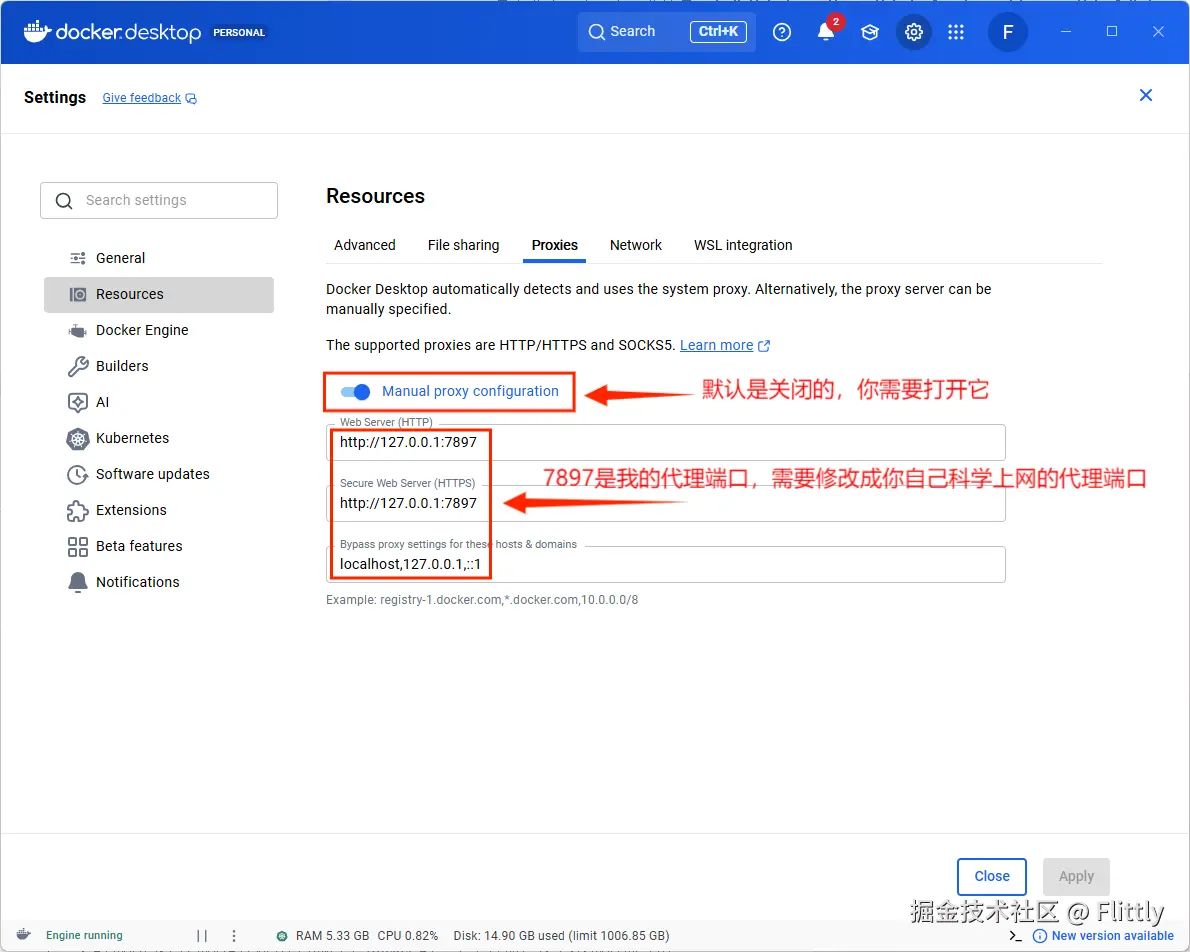The width and height of the screenshot is (1190, 952).
Task: Open the Extensions section
Action: [129, 510]
